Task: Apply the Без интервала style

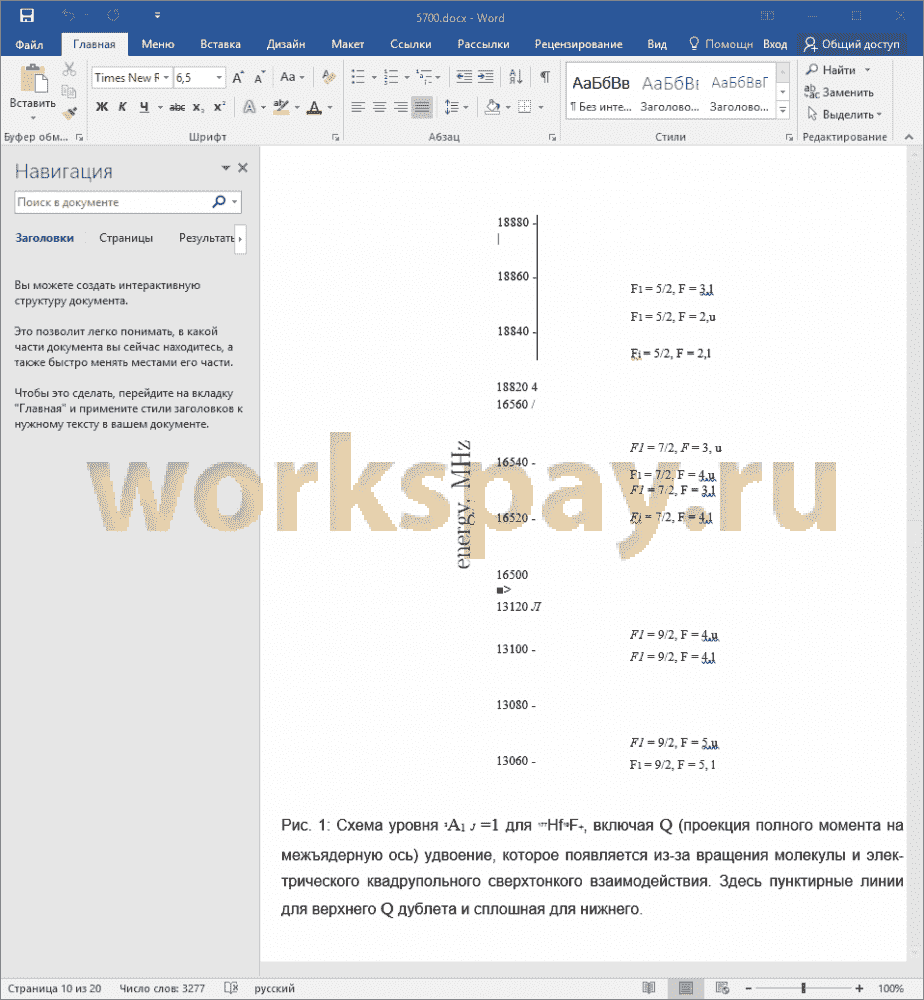Action: pyautogui.click(x=601, y=92)
